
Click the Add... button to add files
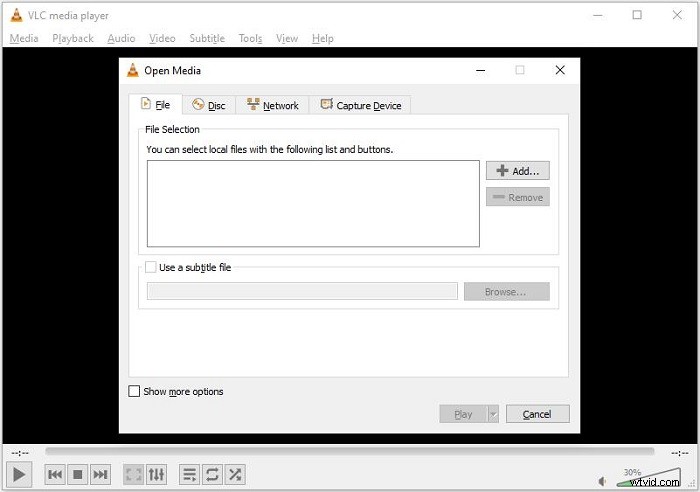coord(517,171)
